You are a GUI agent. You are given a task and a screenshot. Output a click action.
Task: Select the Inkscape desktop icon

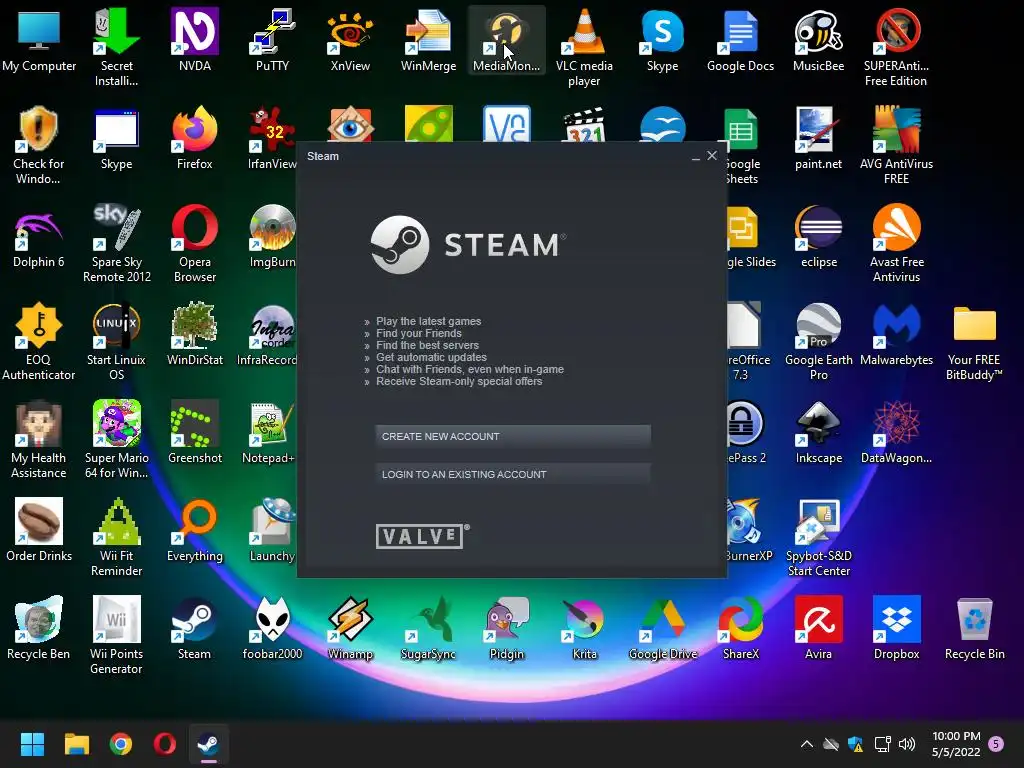coord(819,432)
